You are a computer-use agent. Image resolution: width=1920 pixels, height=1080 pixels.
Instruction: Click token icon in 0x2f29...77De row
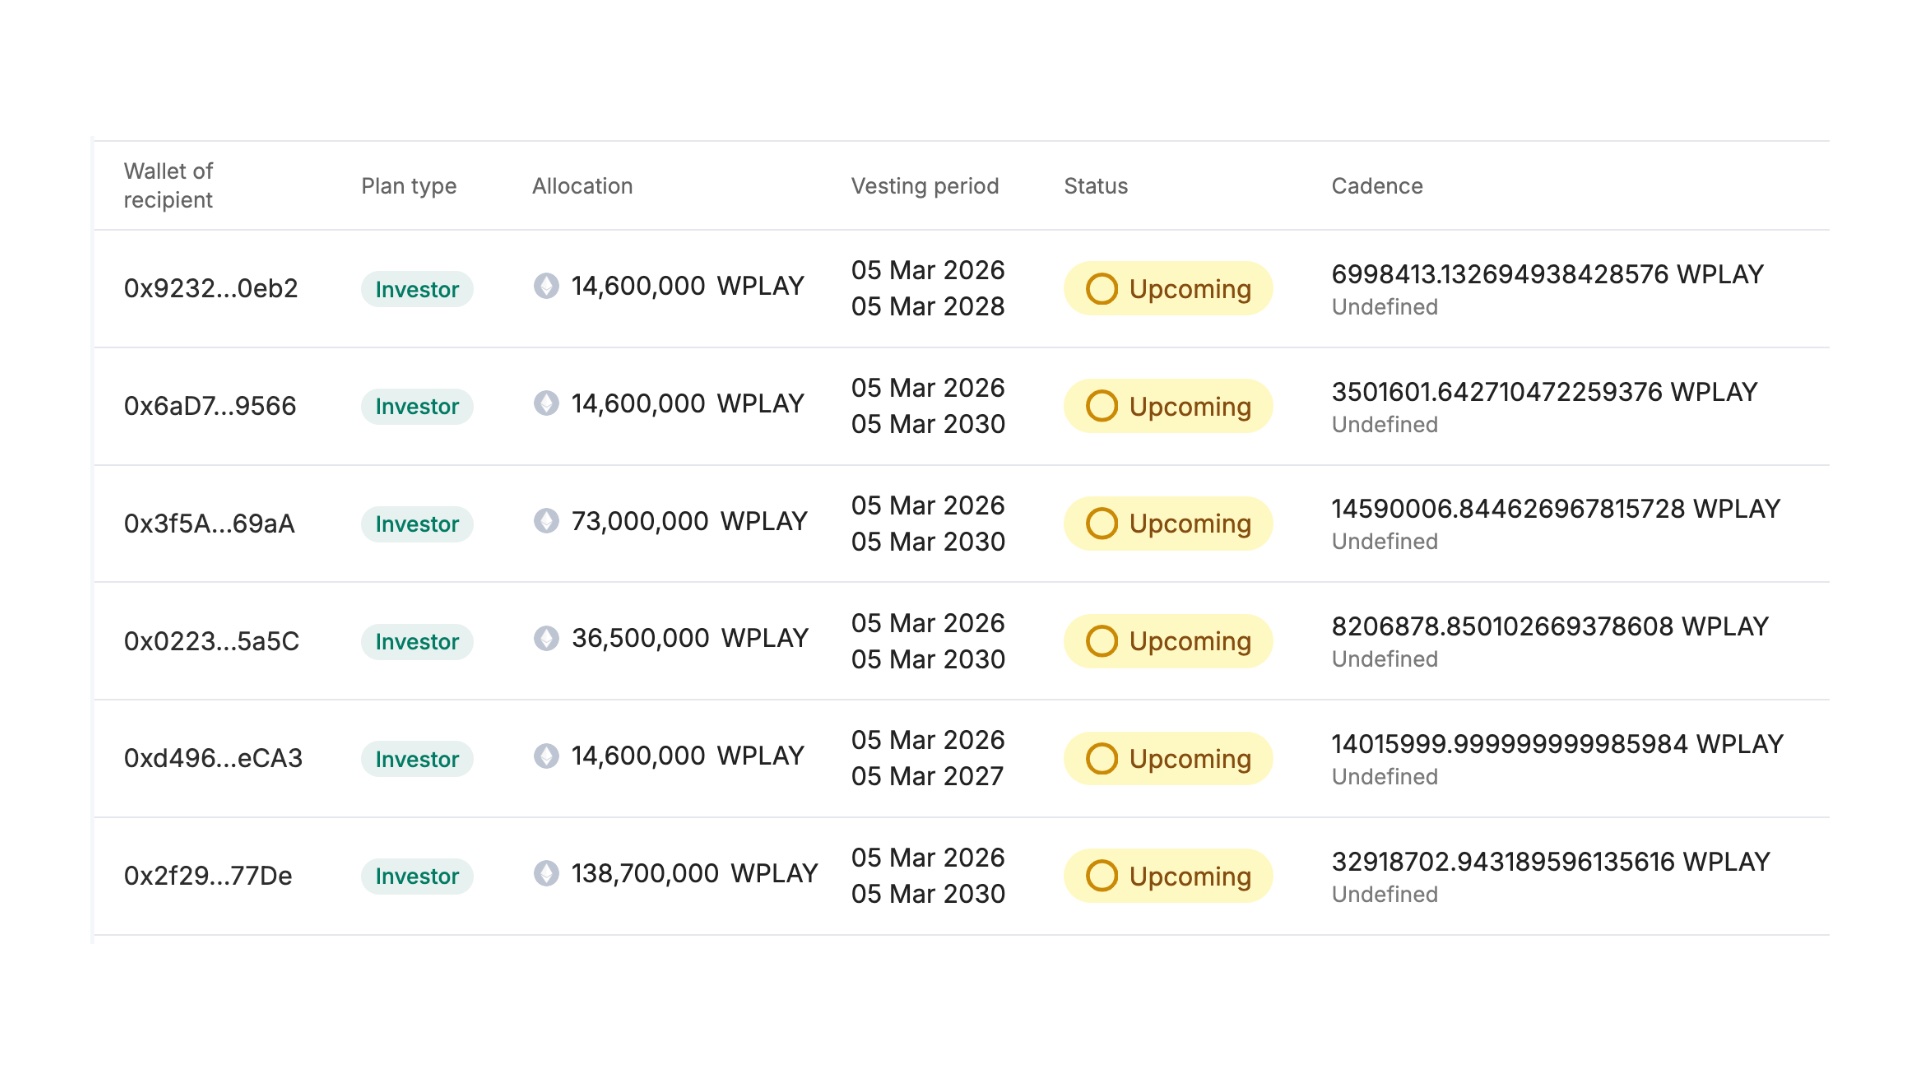click(x=546, y=873)
